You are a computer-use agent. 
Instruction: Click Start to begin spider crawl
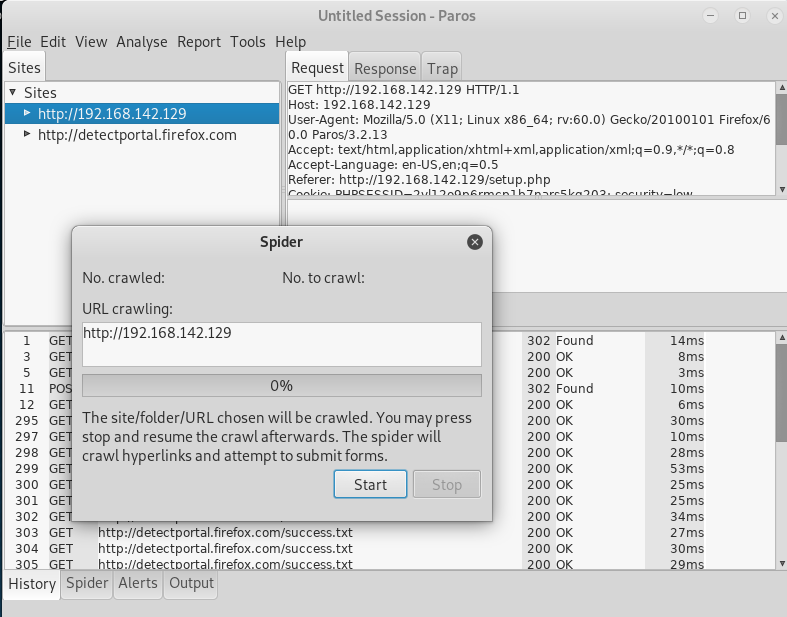click(370, 484)
